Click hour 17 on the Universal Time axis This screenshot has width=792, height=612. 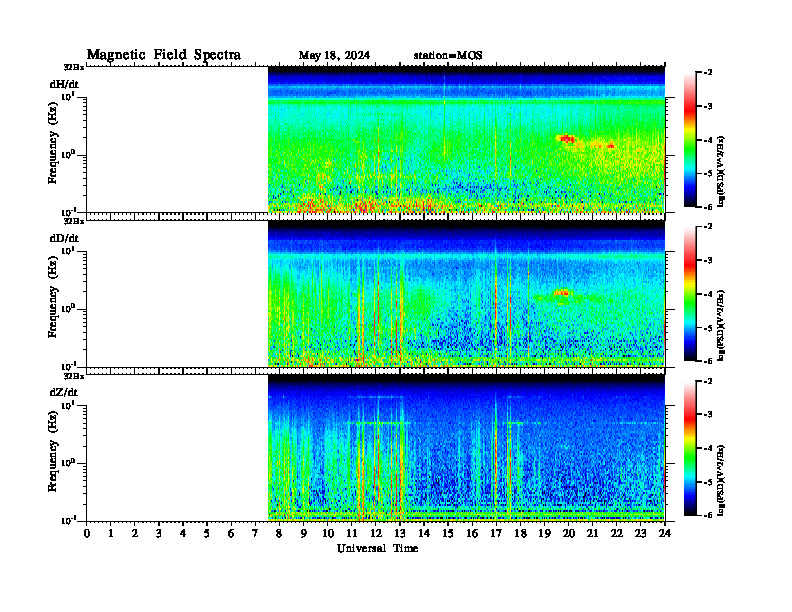tap(496, 534)
